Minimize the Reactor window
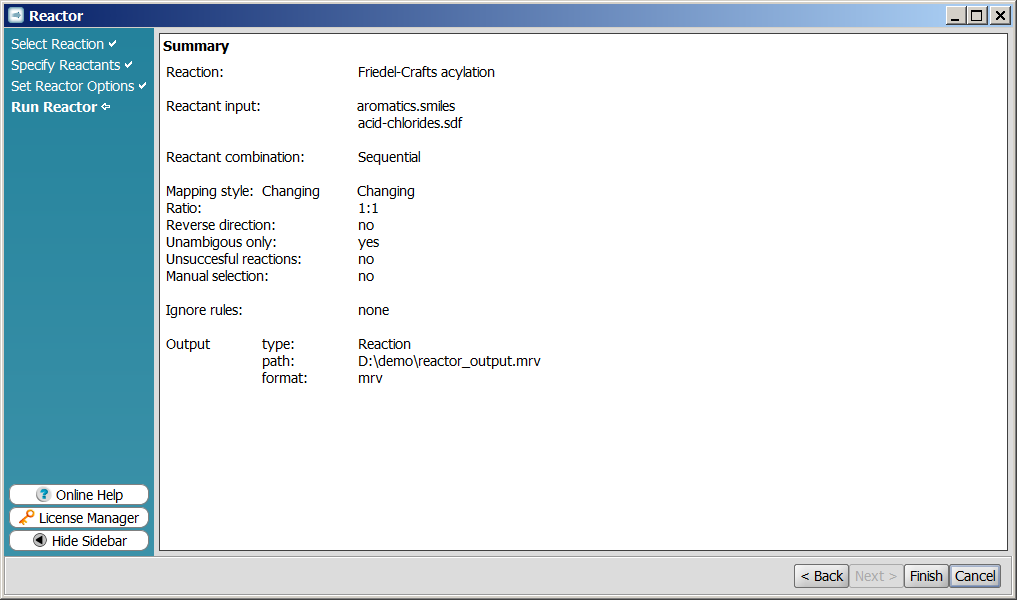The height and width of the screenshot is (600, 1017). (956, 15)
